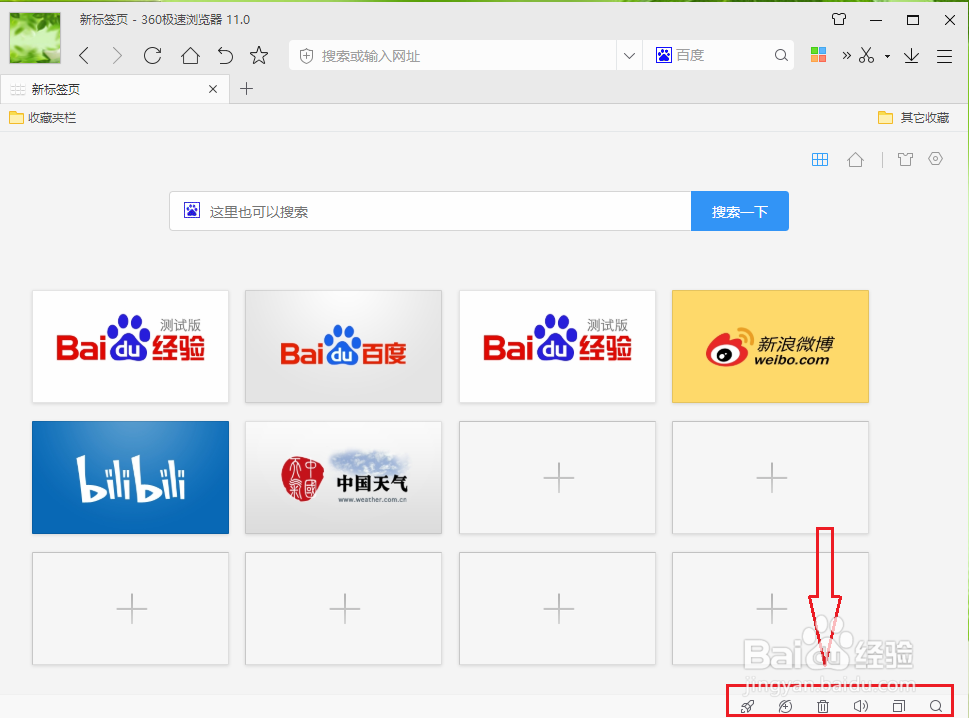Image resolution: width=969 pixels, height=718 pixels.
Task: Click the colorful extensions grid icon
Action: pyautogui.click(x=818, y=56)
